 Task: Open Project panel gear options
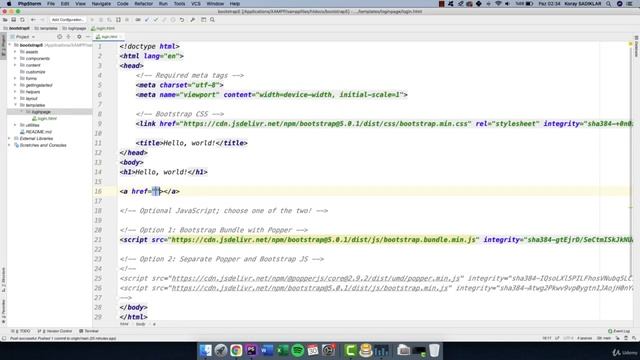click(79, 37)
